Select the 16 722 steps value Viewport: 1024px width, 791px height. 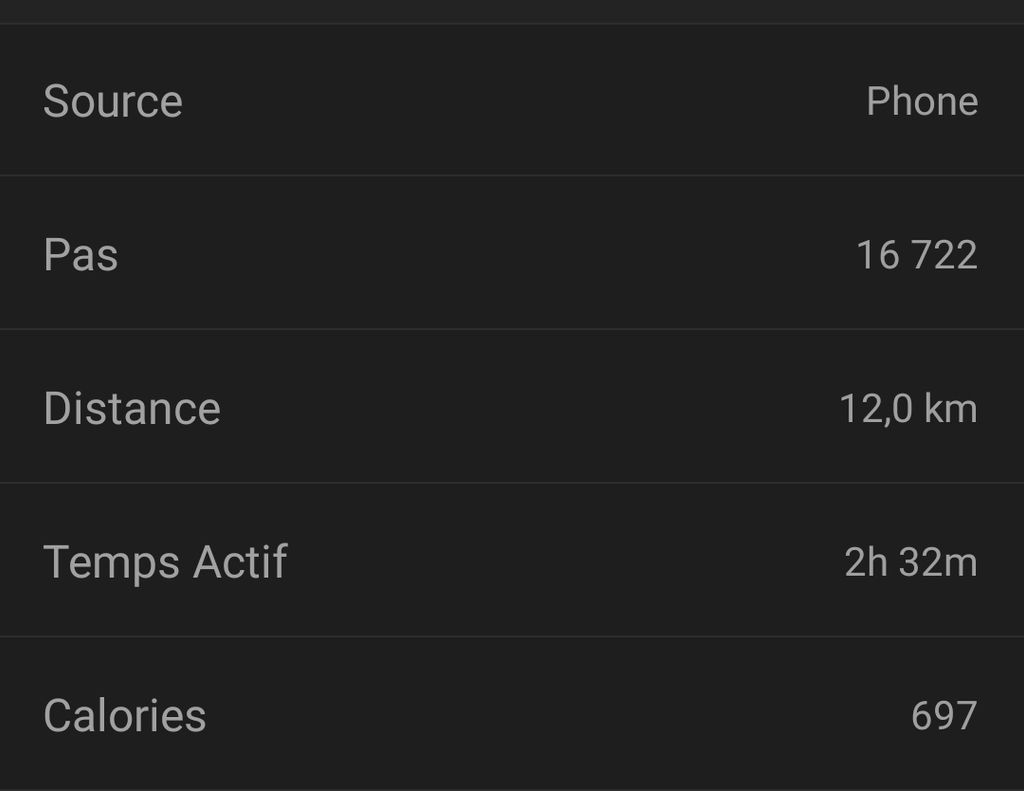point(916,255)
